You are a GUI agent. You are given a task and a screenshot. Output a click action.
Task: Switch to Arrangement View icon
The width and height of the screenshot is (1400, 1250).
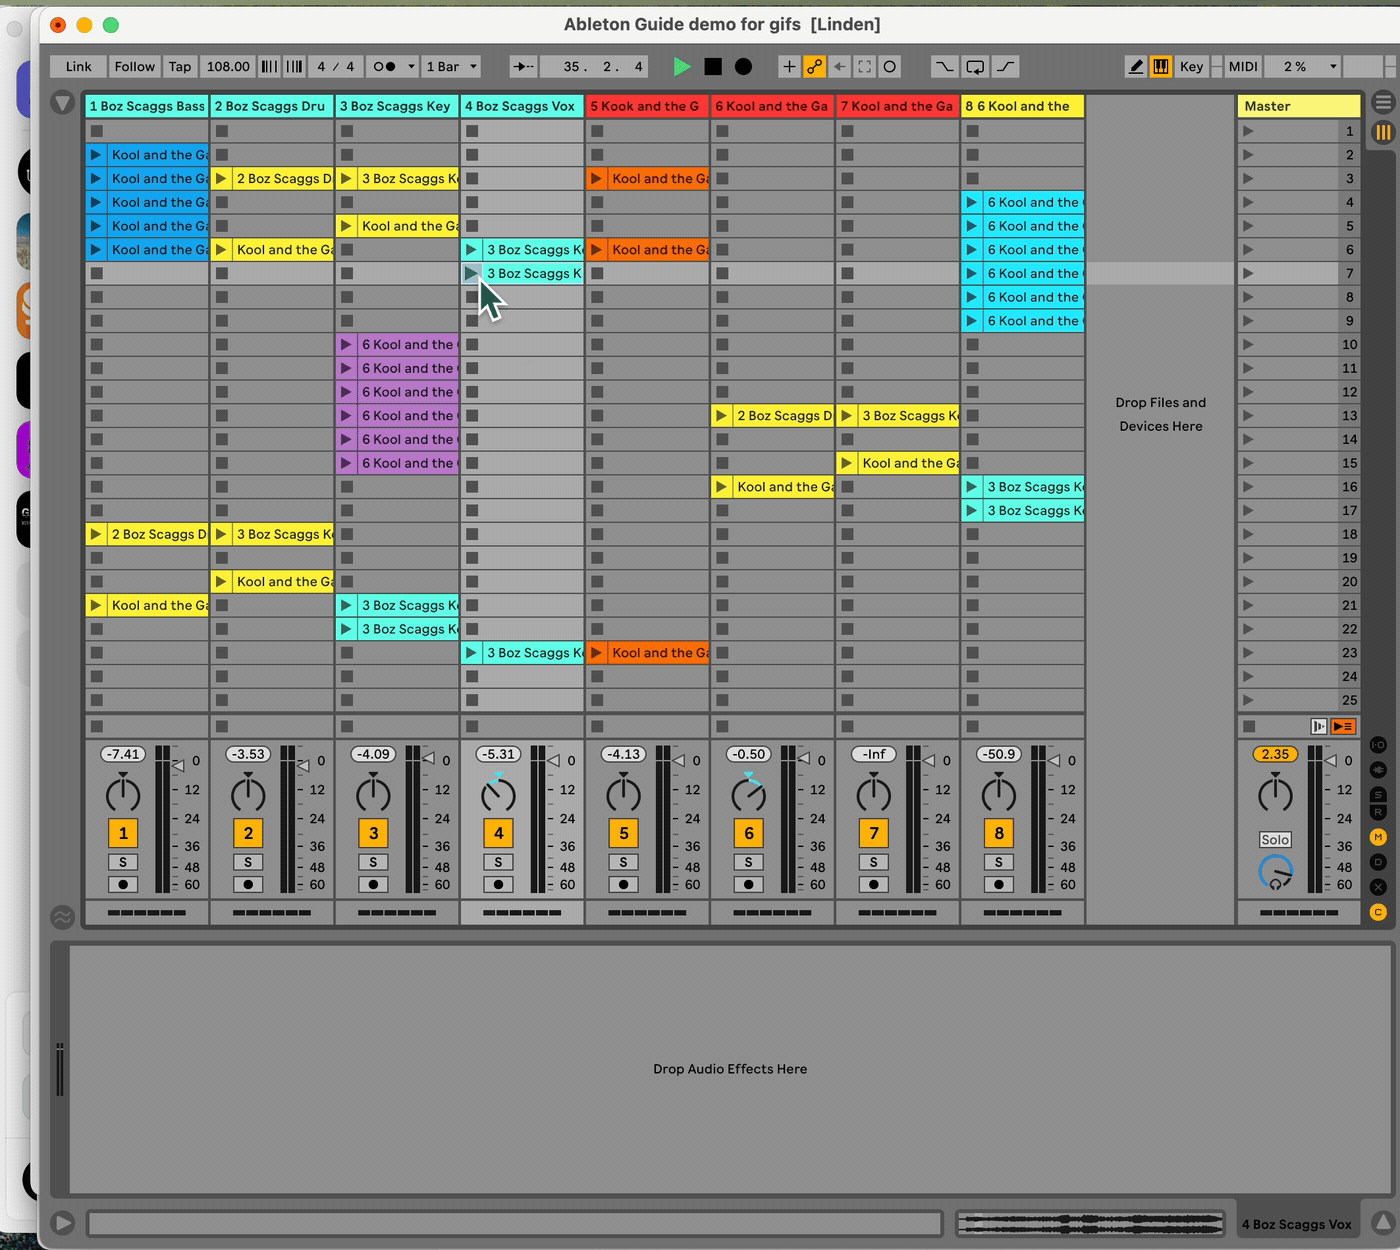click(x=1383, y=102)
